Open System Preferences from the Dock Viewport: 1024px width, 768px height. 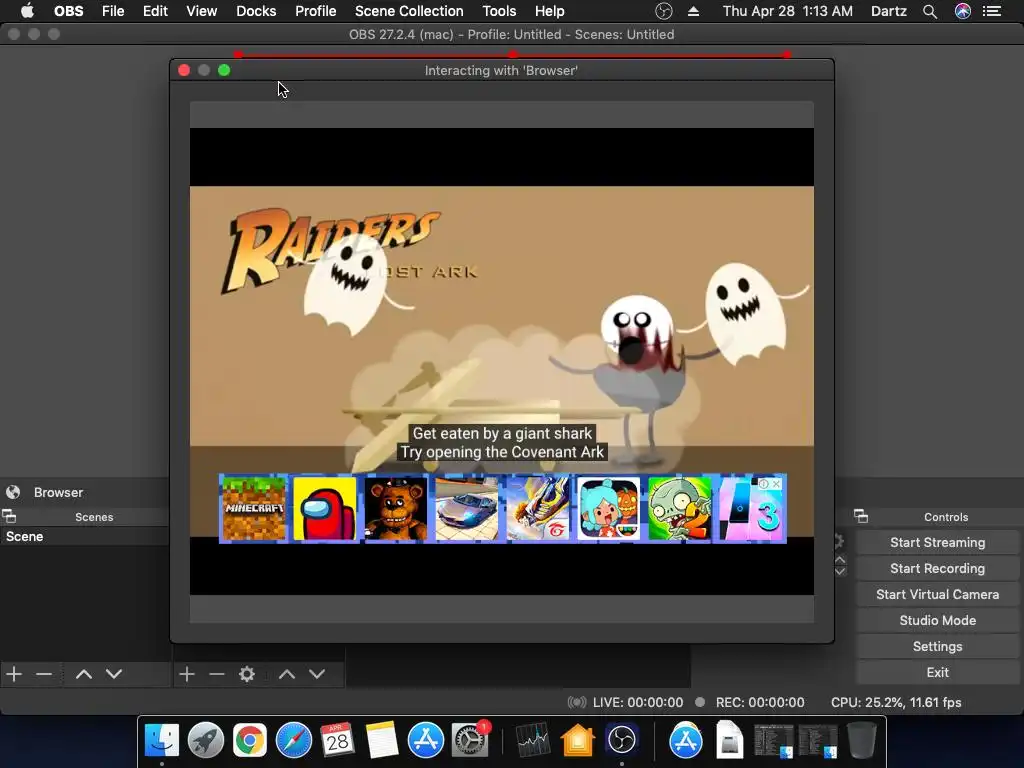470,740
